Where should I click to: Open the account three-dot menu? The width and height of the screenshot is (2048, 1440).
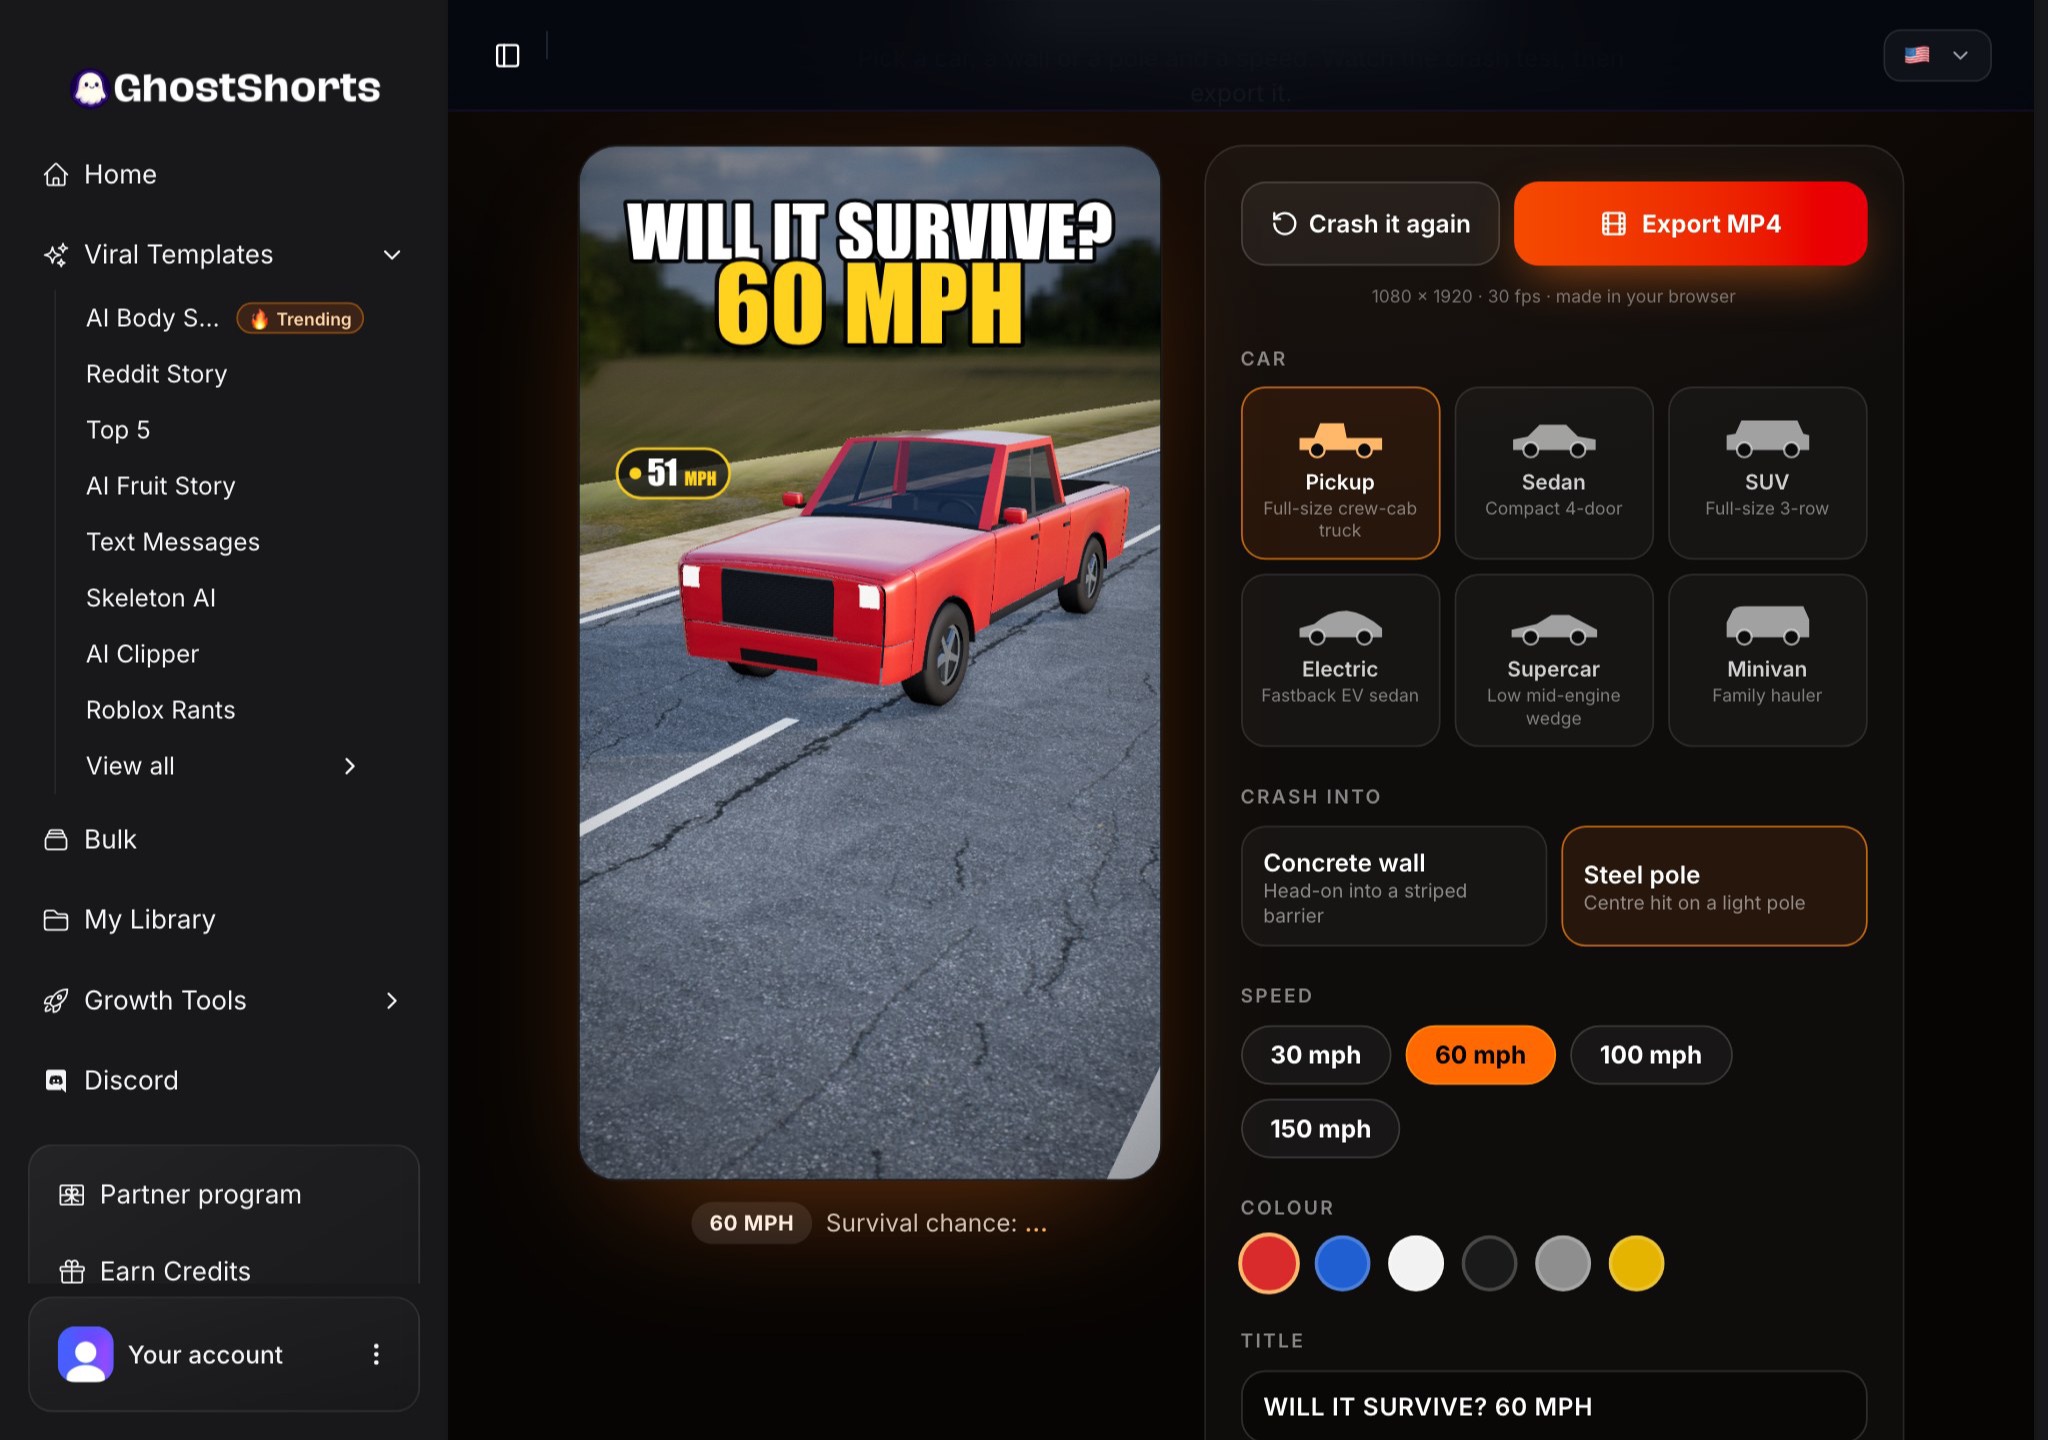click(376, 1355)
